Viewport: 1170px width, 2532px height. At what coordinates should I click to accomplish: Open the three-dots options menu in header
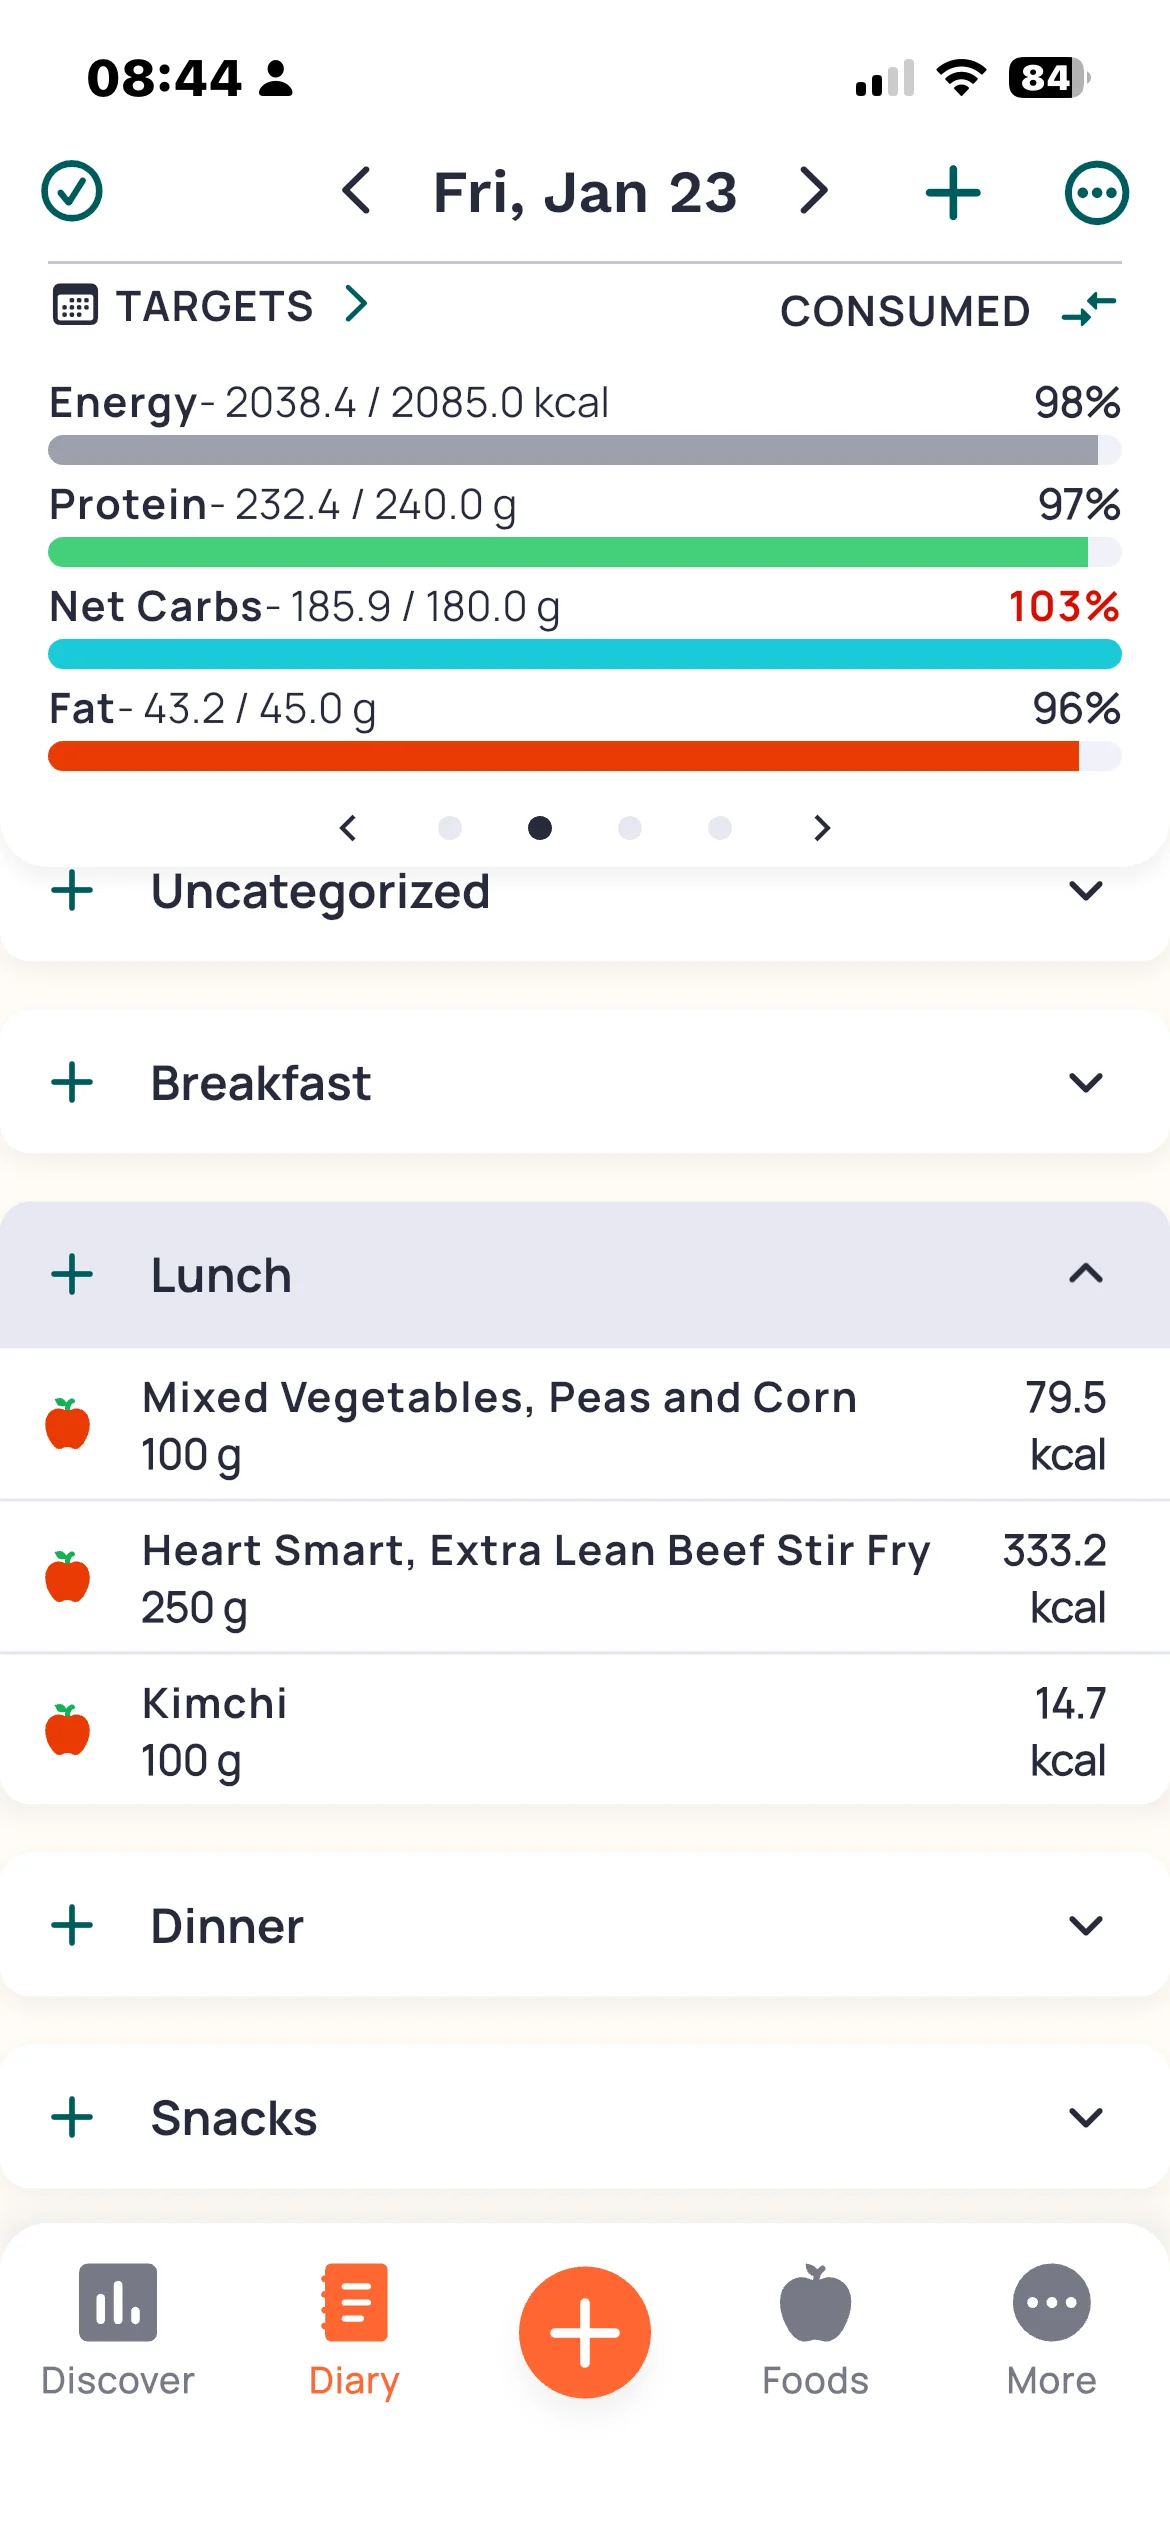click(x=1096, y=193)
